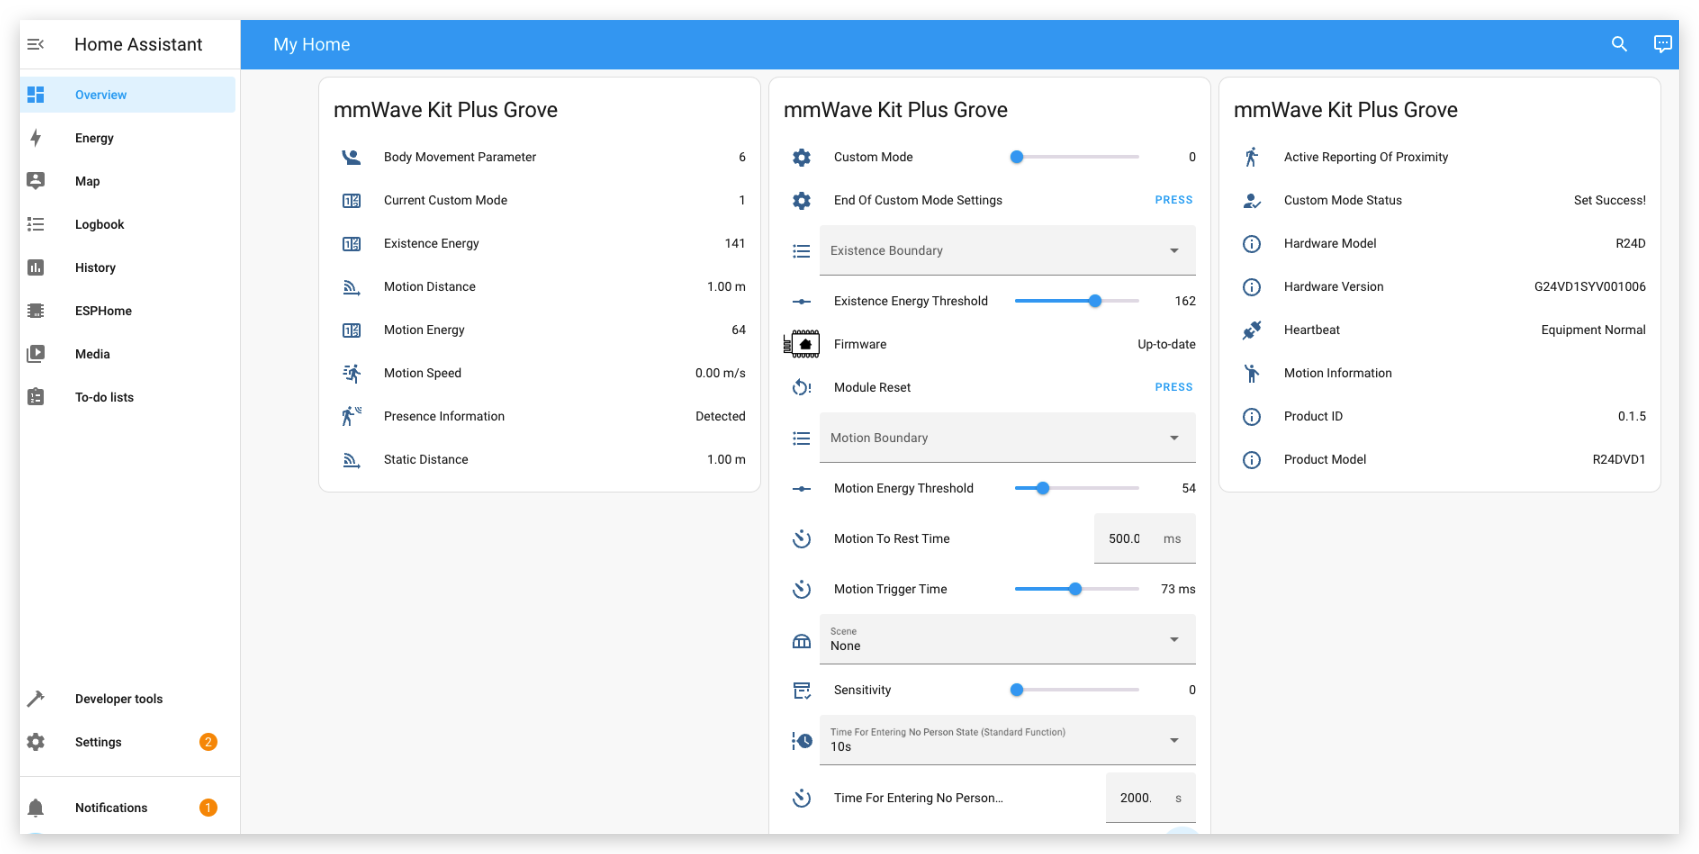
Task: Open Developer tools in the sidebar
Action: [128, 699]
